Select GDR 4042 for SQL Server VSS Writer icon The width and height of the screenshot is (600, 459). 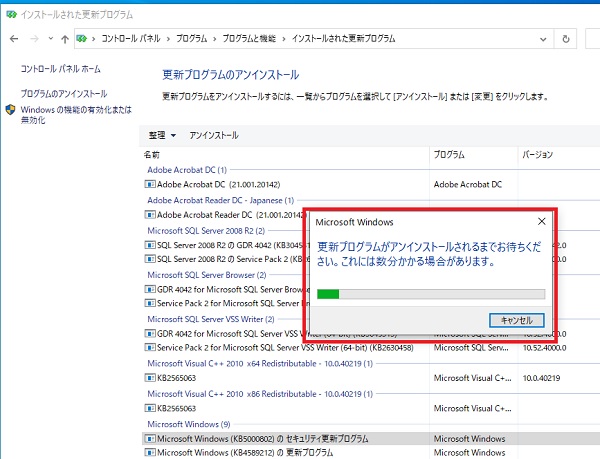click(150, 334)
